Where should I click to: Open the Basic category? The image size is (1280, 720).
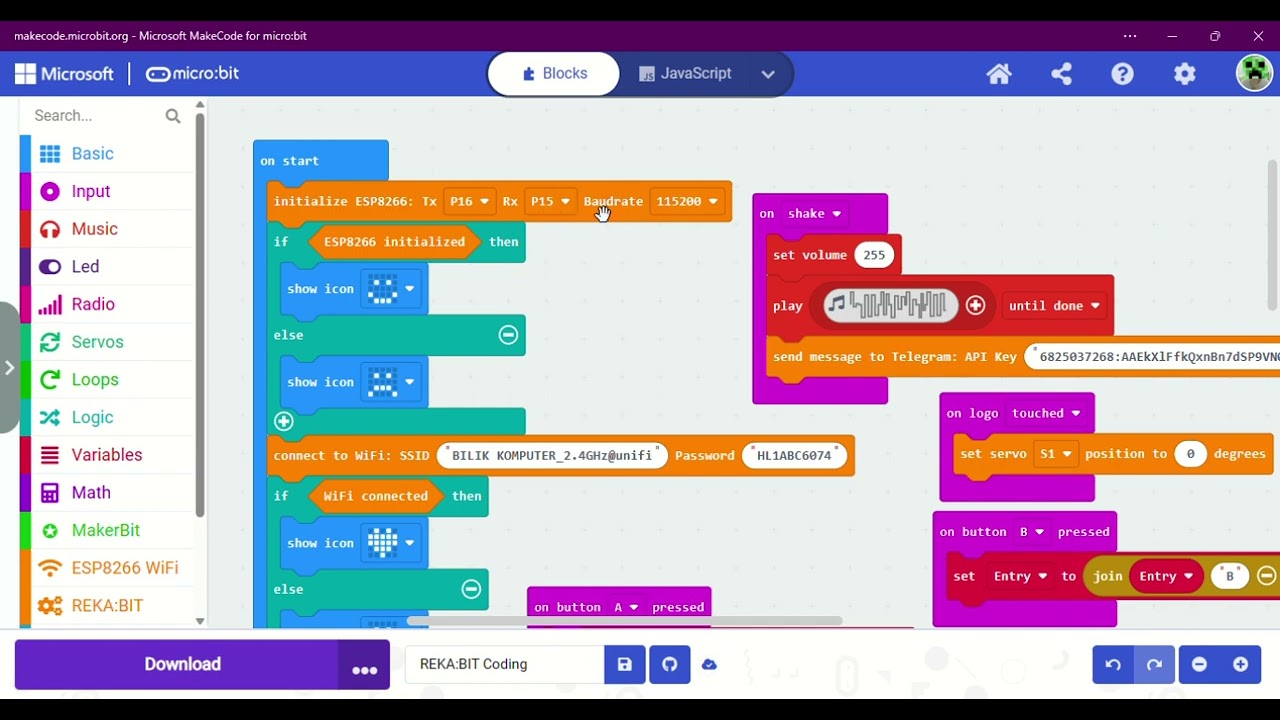point(107,154)
